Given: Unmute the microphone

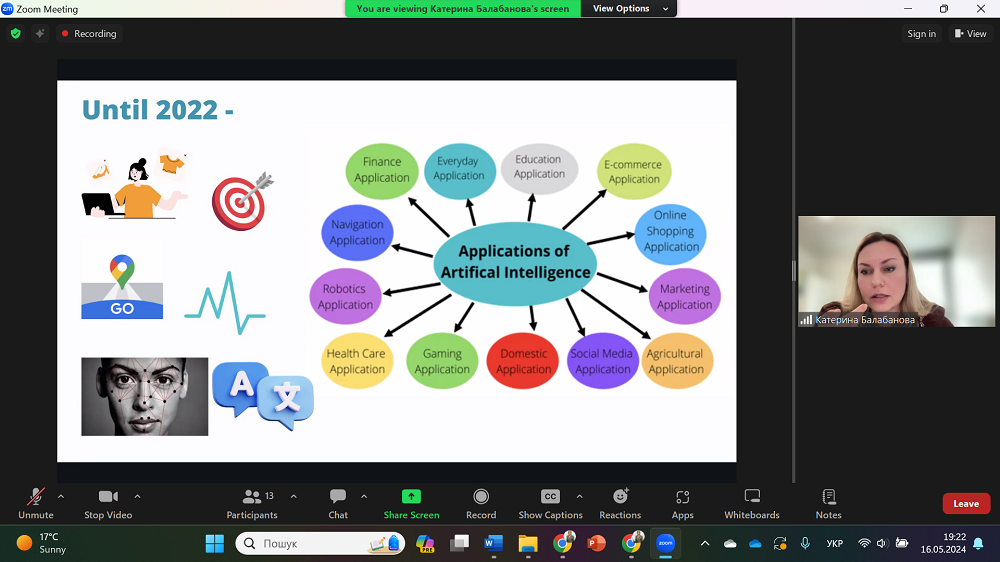Looking at the screenshot, I should click(36, 503).
